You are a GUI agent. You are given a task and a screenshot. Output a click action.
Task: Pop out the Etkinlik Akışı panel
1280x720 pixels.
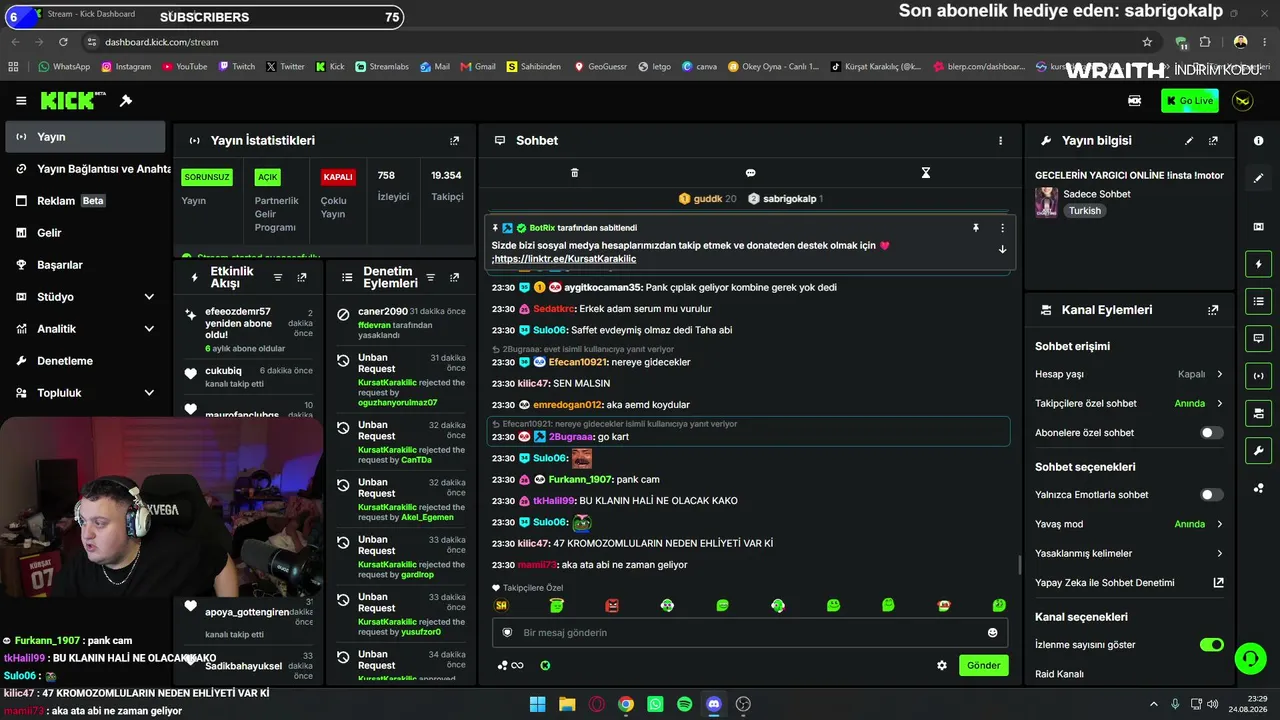(302, 277)
